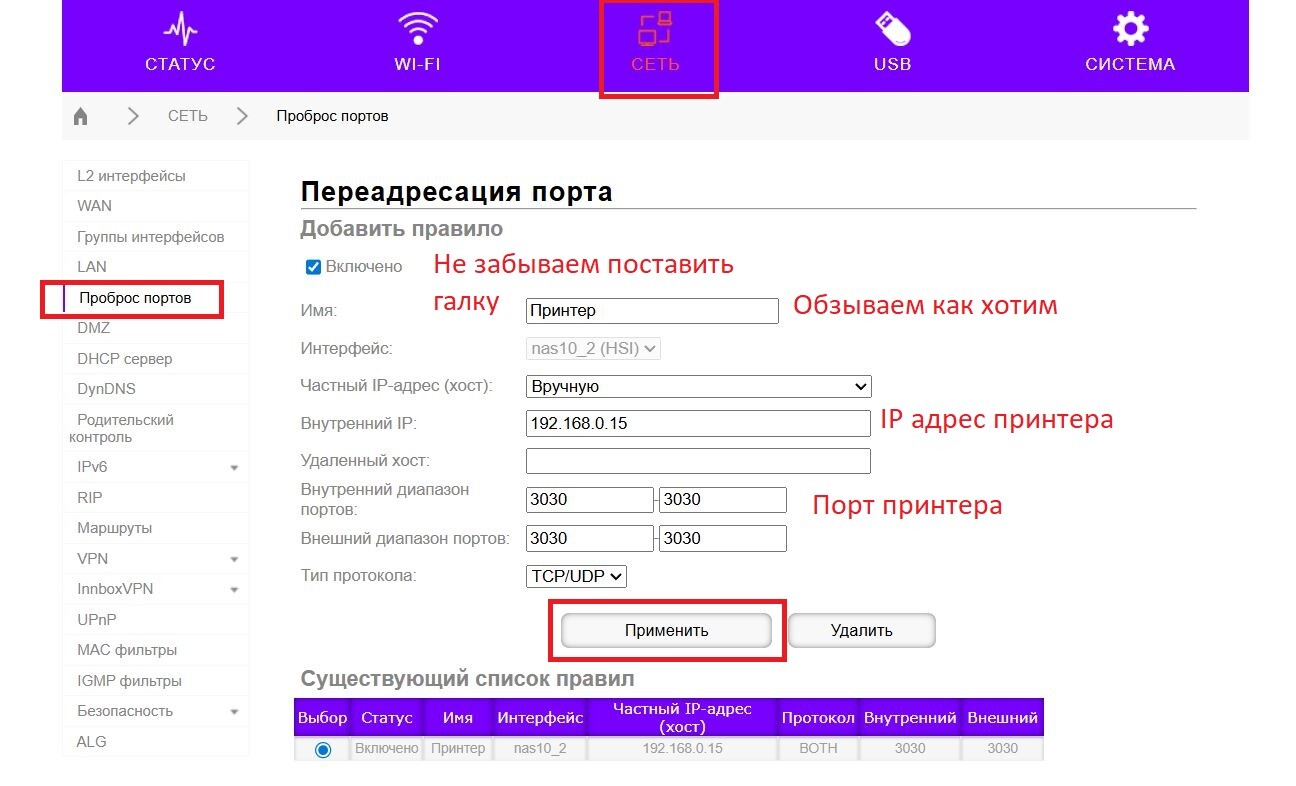The image size is (1296, 786).
Task: Click the Статус column header
Action: click(x=387, y=718)
